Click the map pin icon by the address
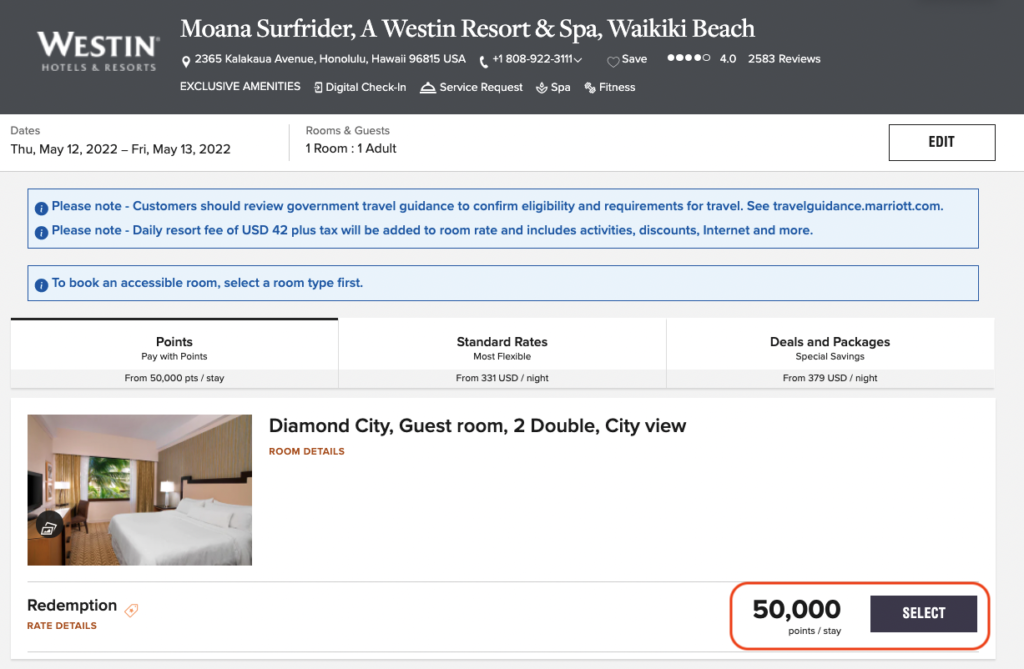The height and width of the screenshot is (669, 1024). (x=186, y=61)
